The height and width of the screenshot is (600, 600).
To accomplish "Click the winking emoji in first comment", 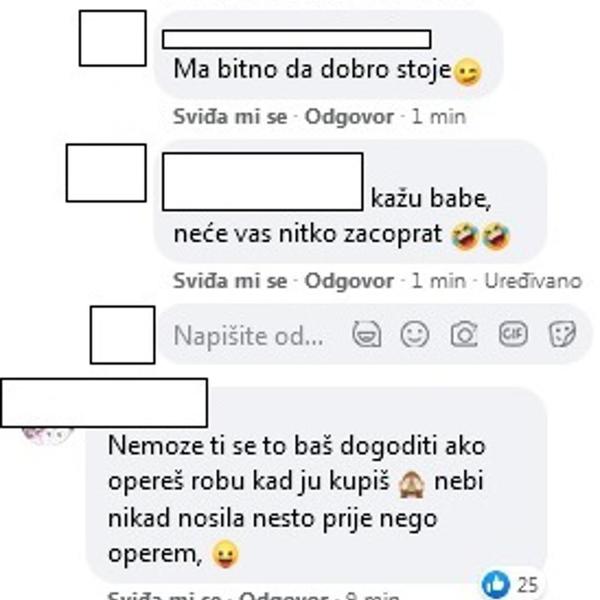I will (467, 72).
